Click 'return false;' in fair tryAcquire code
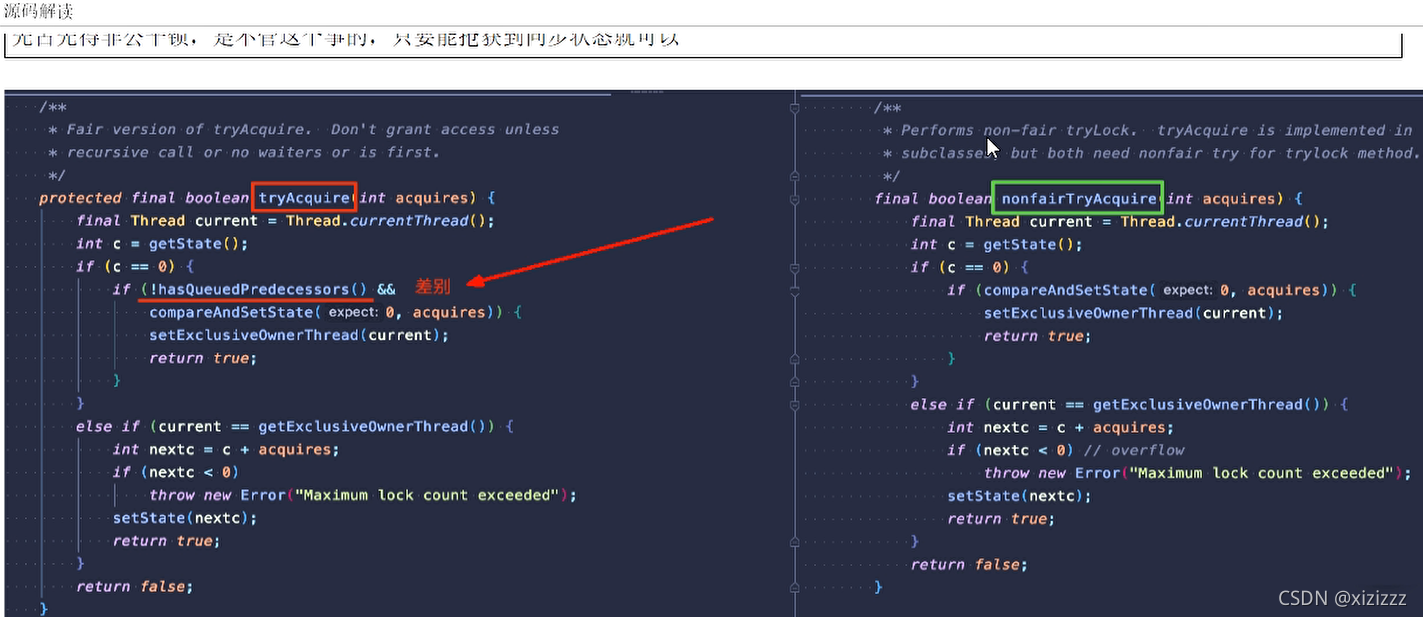Screen dimensions: 1423x617 134,586
